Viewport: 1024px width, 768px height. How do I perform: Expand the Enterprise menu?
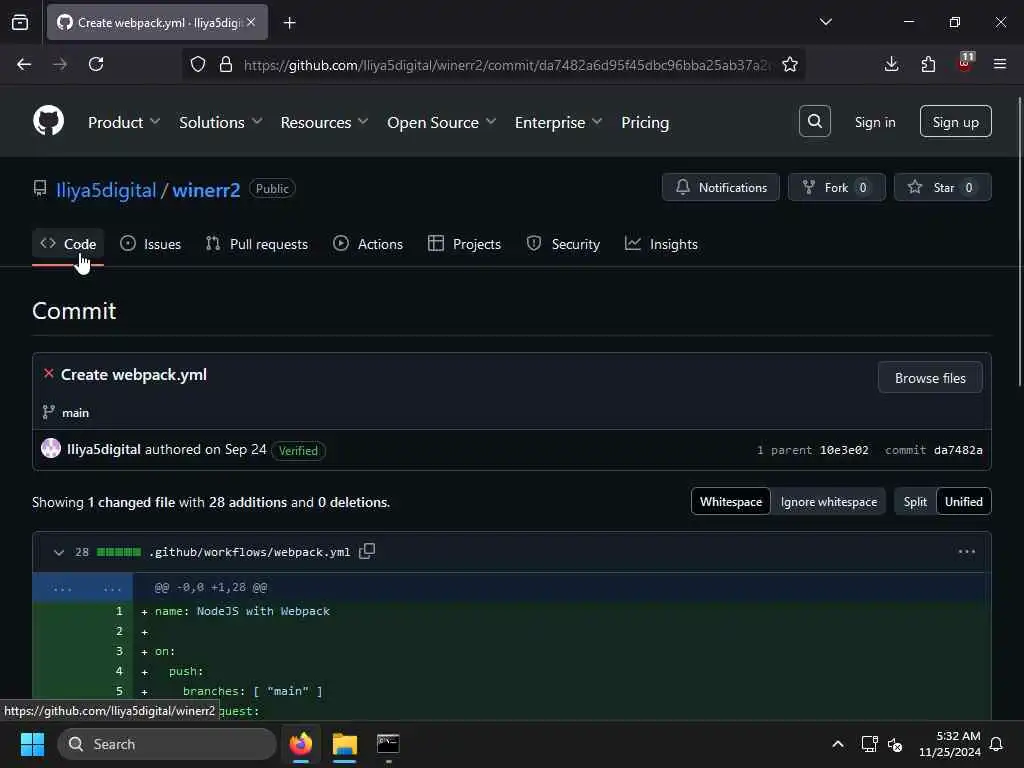(558, 122)
